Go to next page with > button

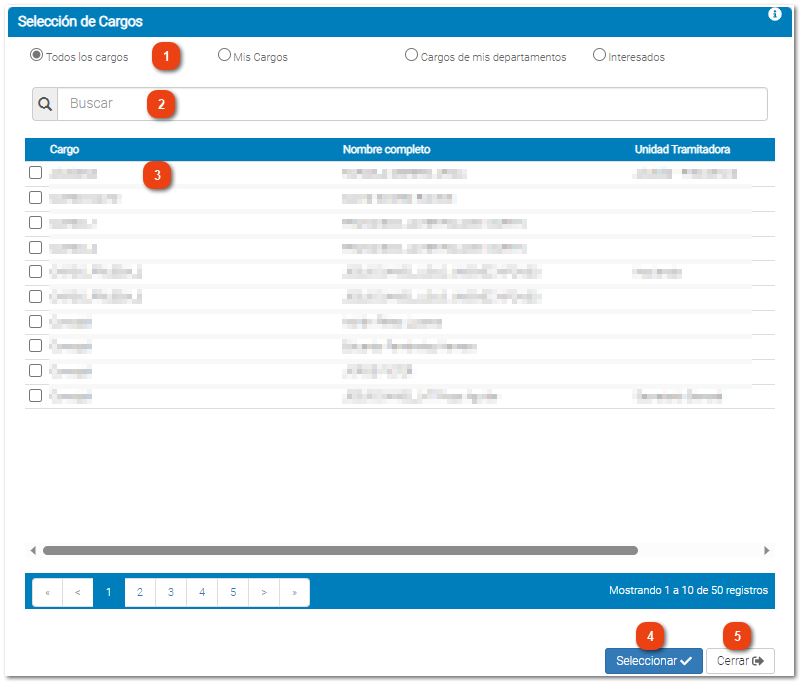264,593
